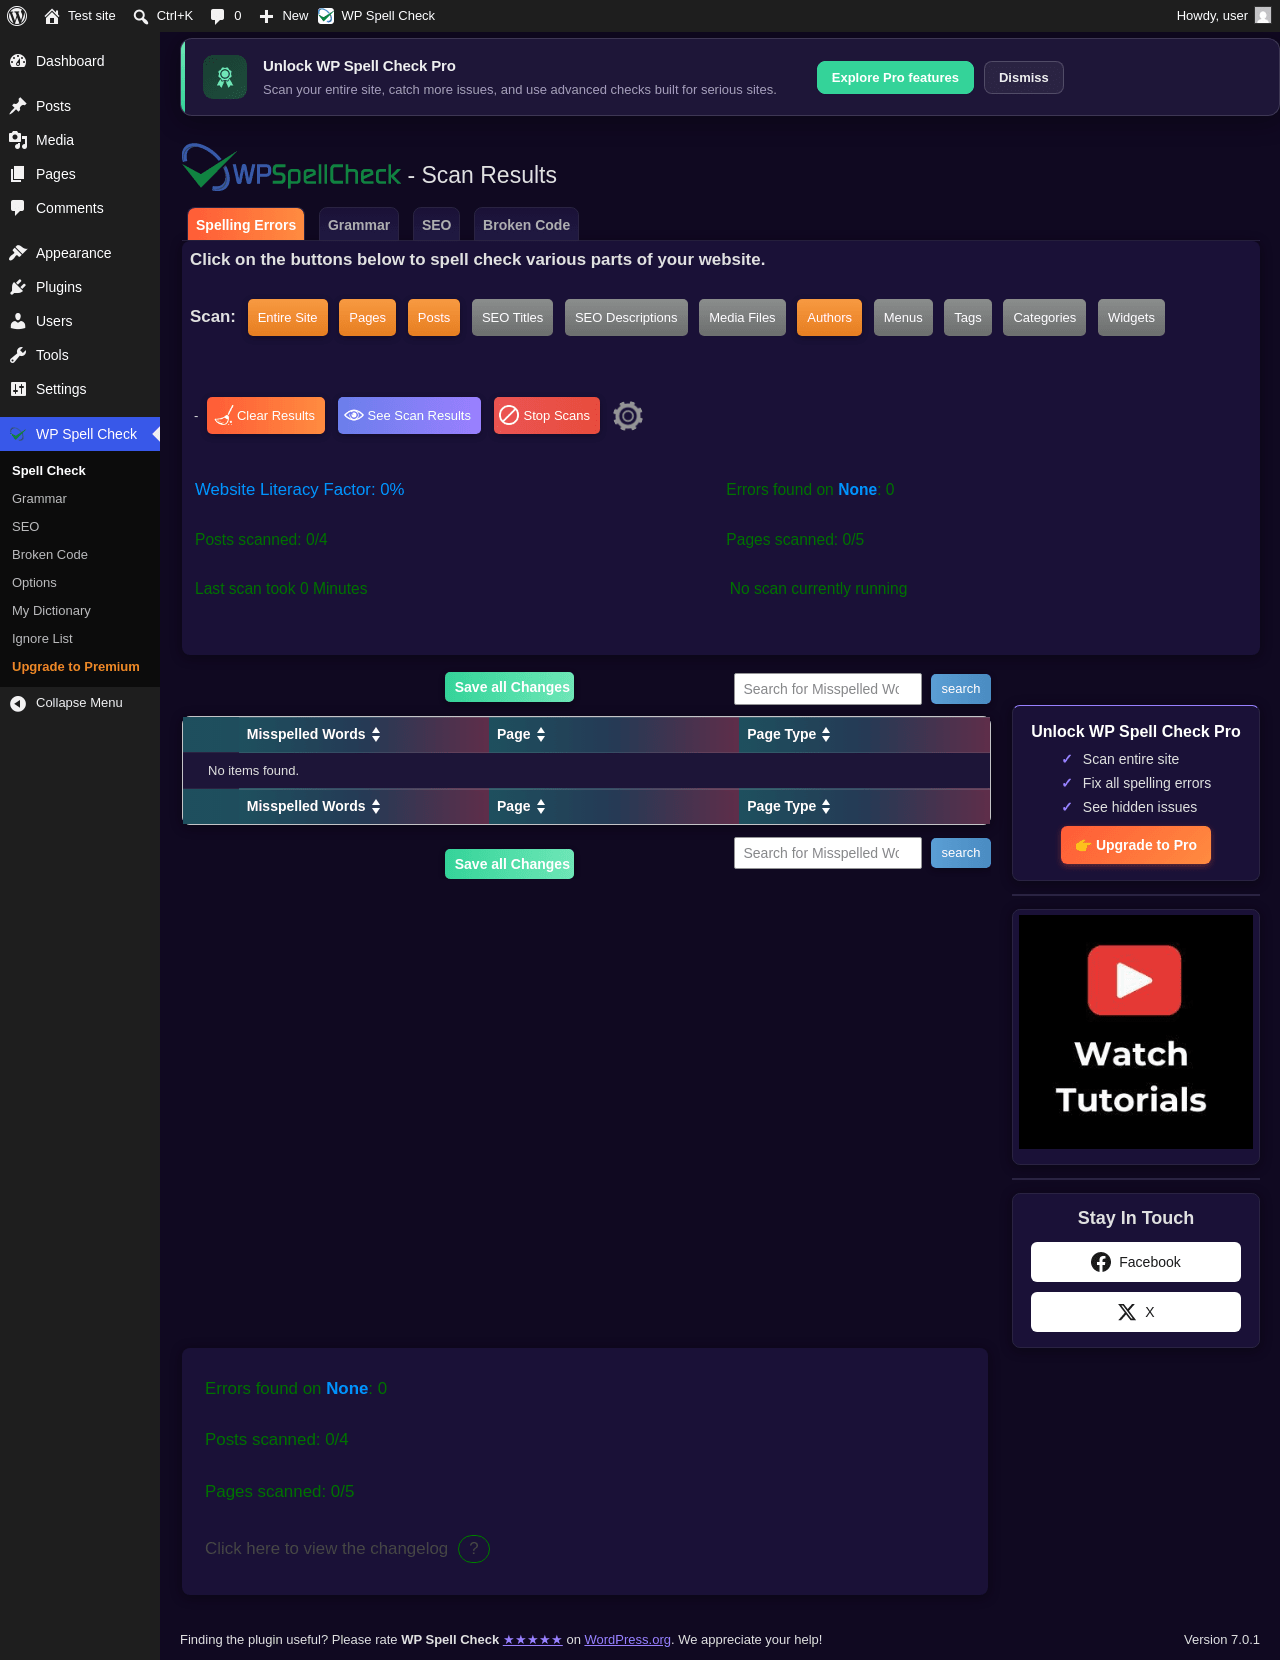
Task: Scan the Widgets
Action: tap(1131, 318)
